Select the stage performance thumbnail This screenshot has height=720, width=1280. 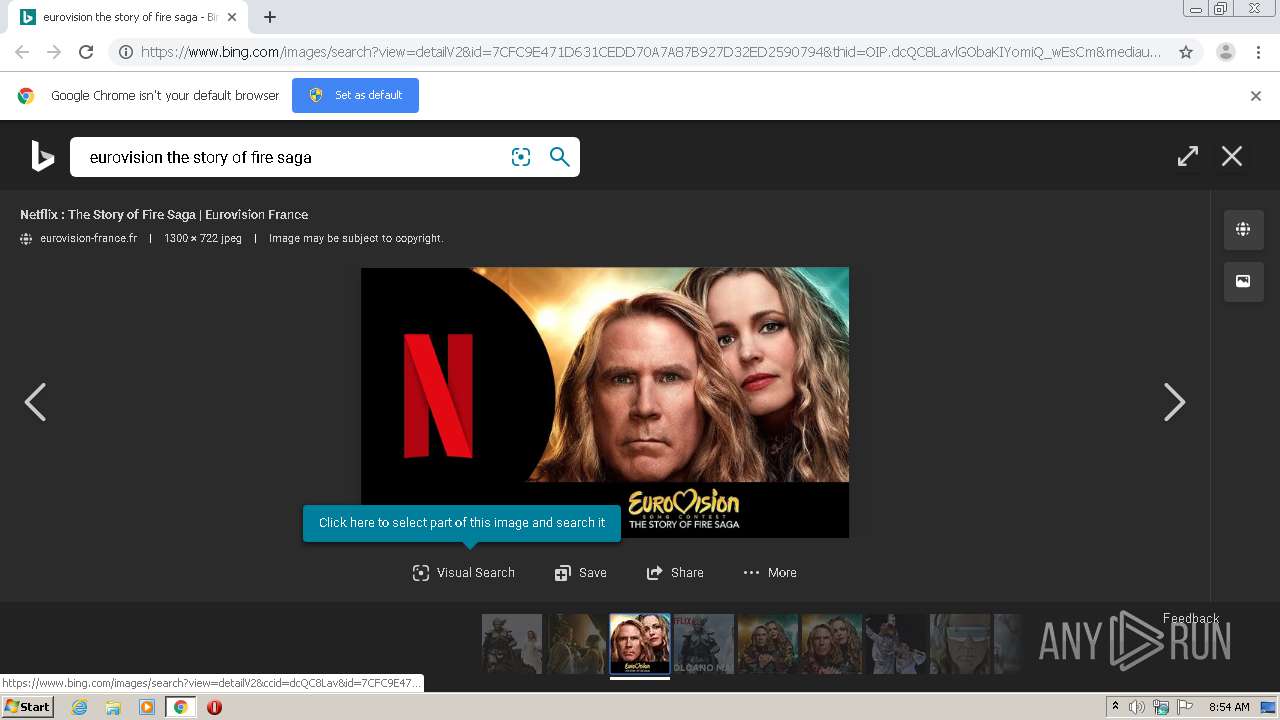(x=896, y=643)
